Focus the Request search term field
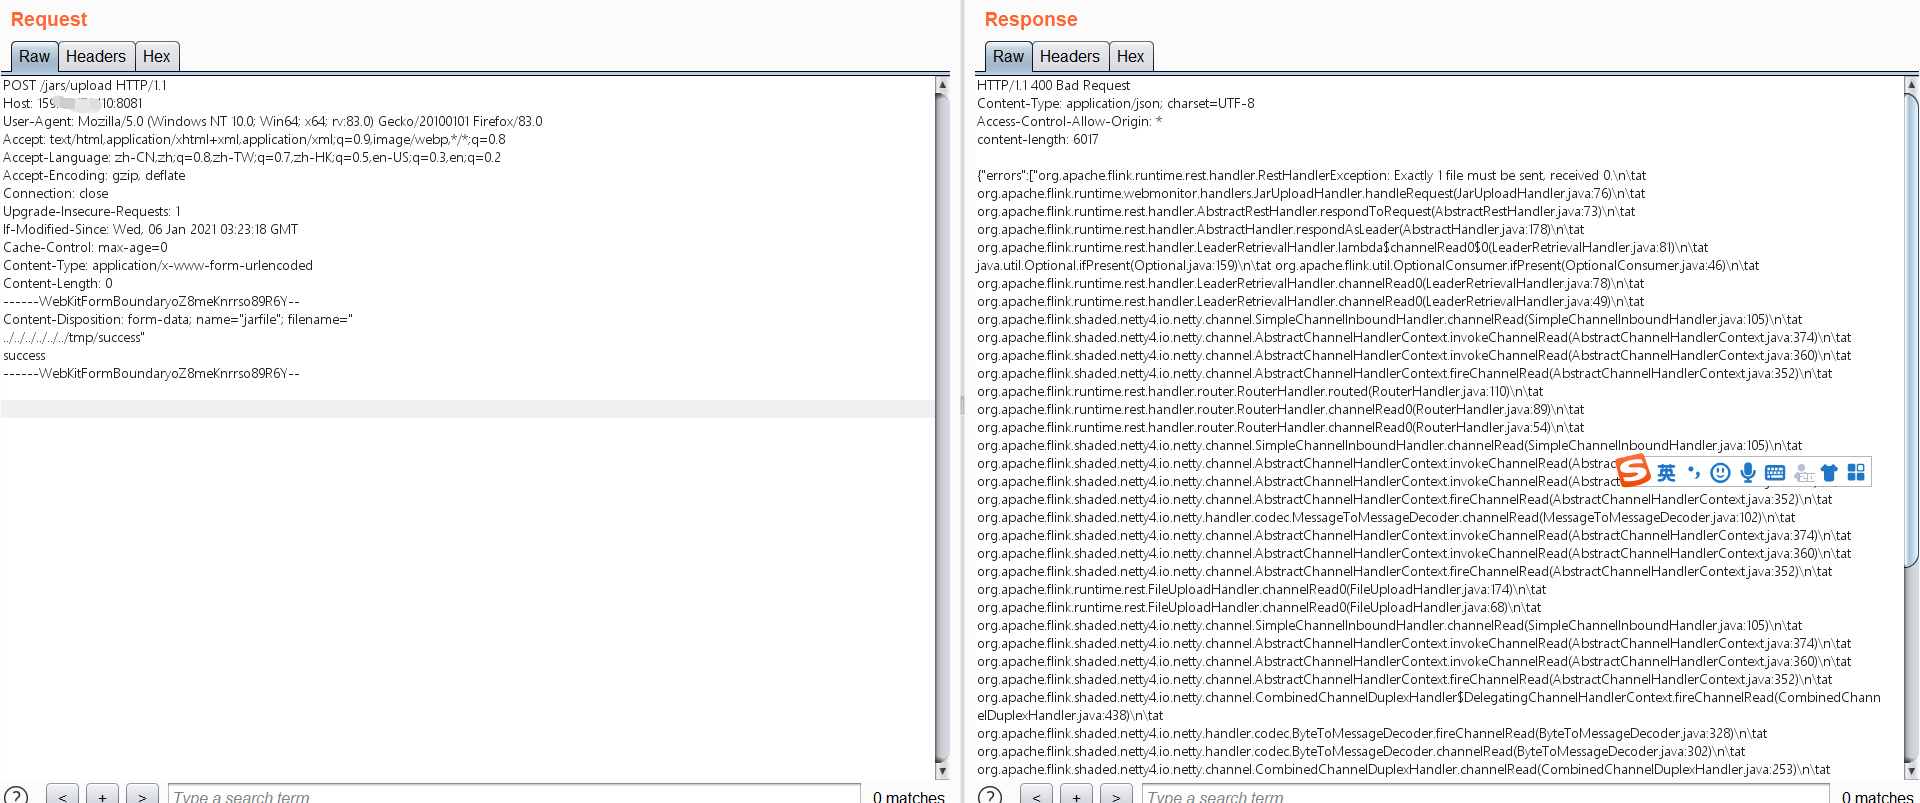This screenshot has width=1920, height=803. pyautogui.click(x=514, y=795)
